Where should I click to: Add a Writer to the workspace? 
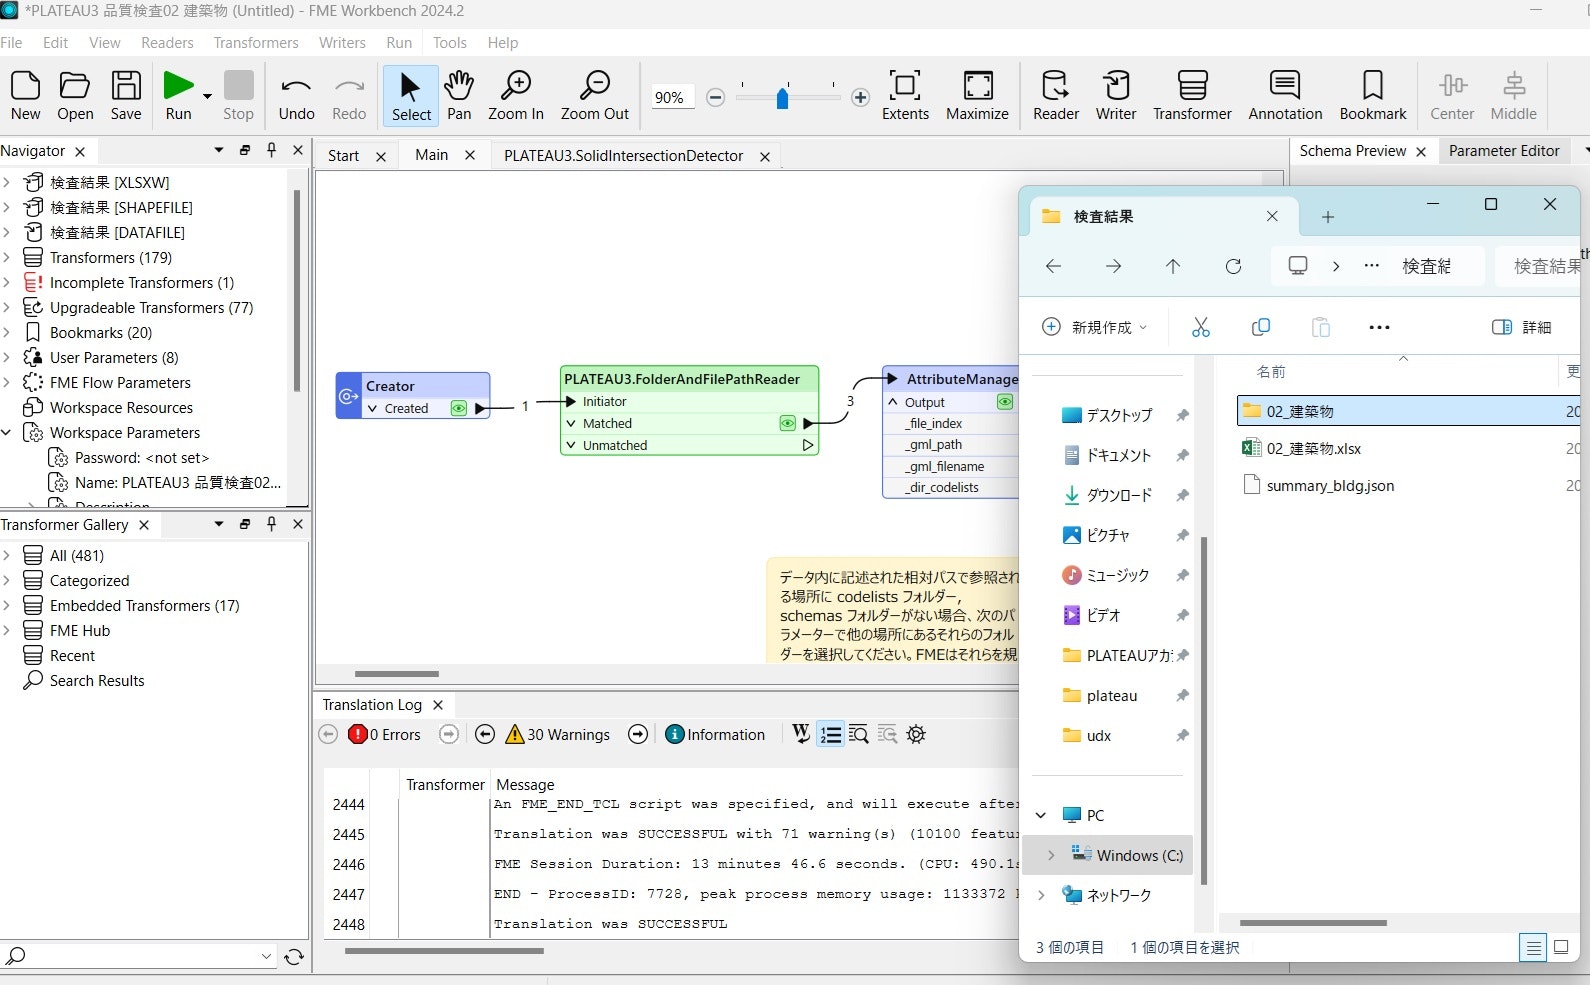click(1116, 96)
